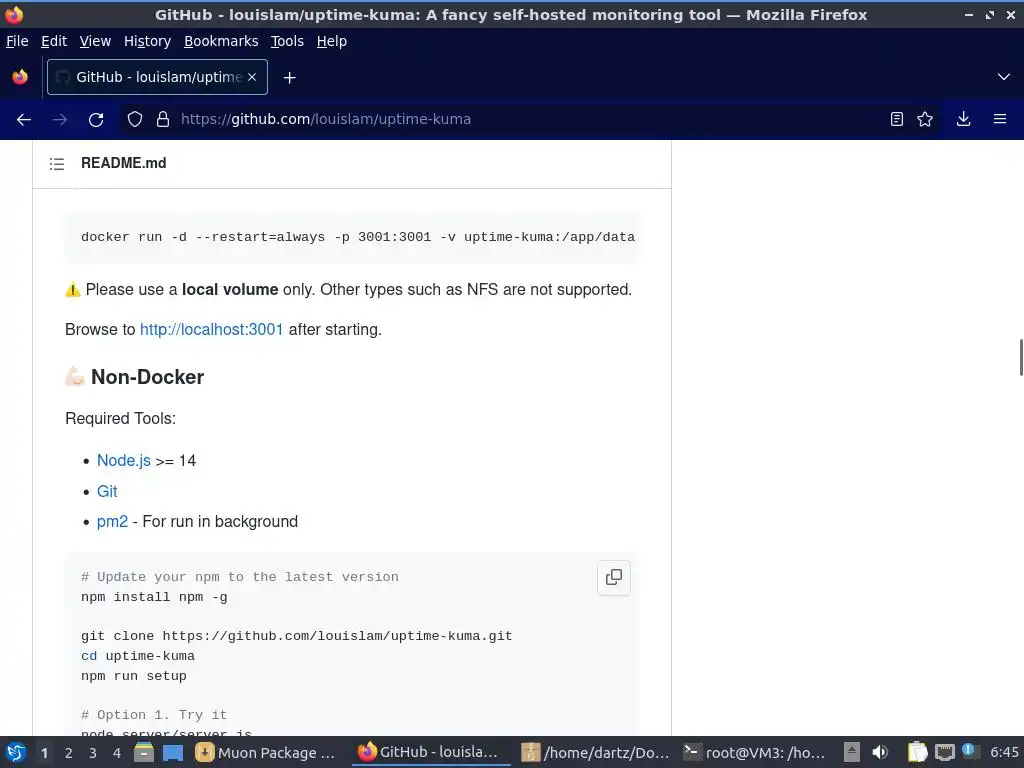List all tabs dropdown arrow
This screenshot has height=768, width=1024.
coord(1004,77)
